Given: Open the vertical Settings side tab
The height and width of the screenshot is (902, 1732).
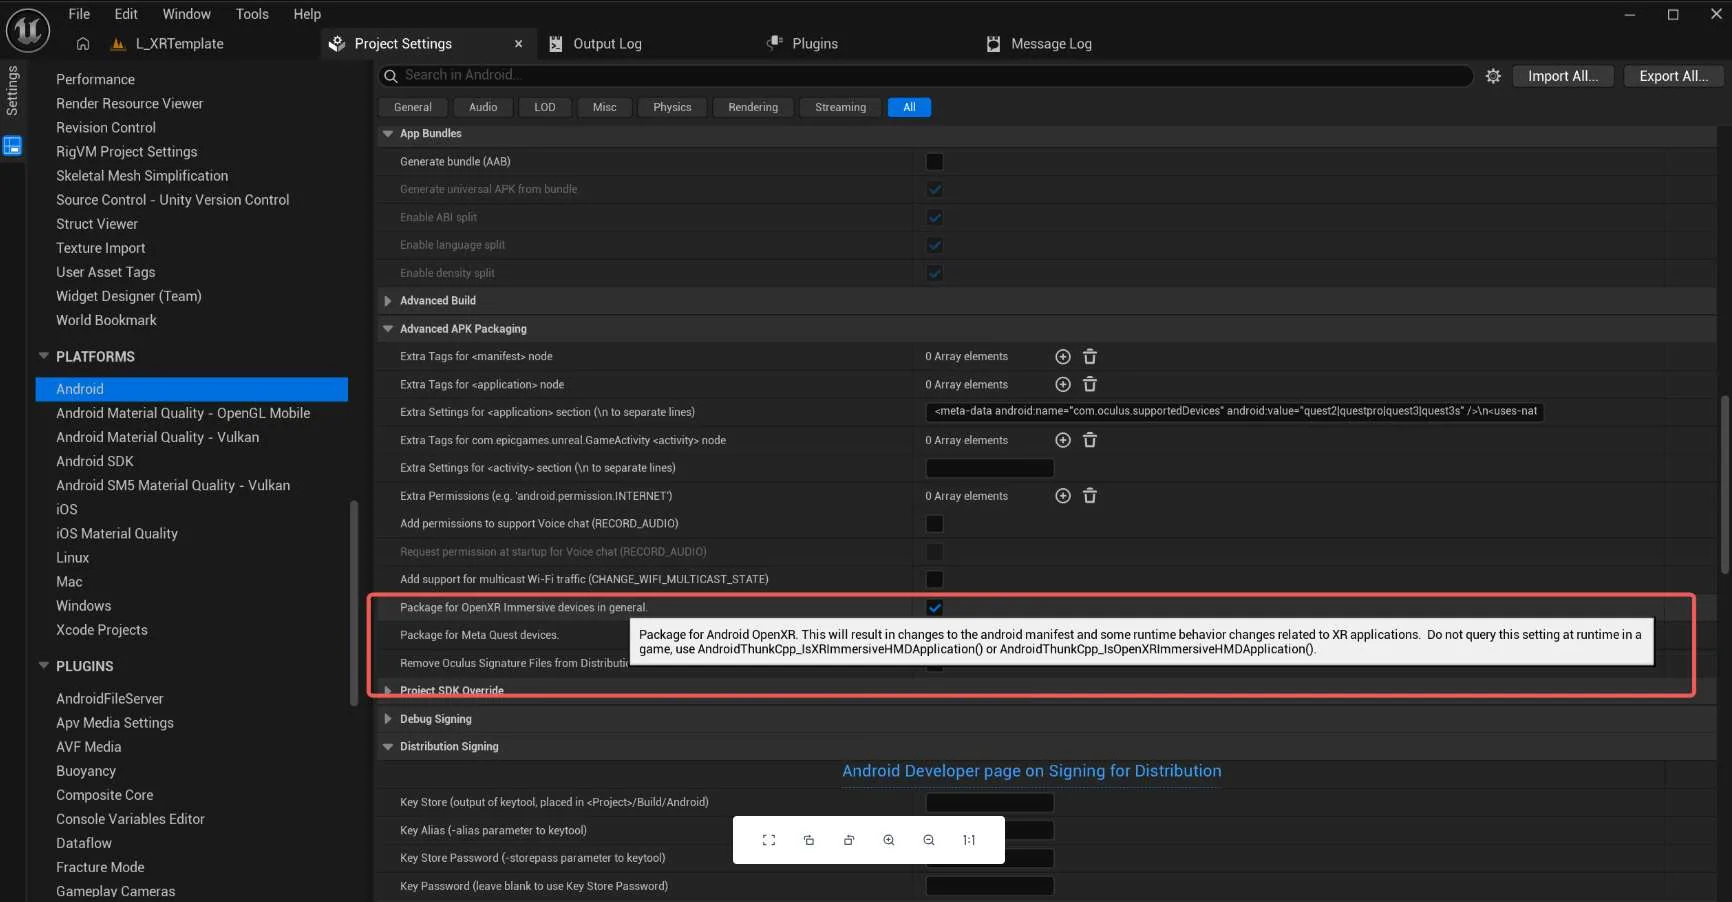Looking at the screenshot, I should point(12,90).
